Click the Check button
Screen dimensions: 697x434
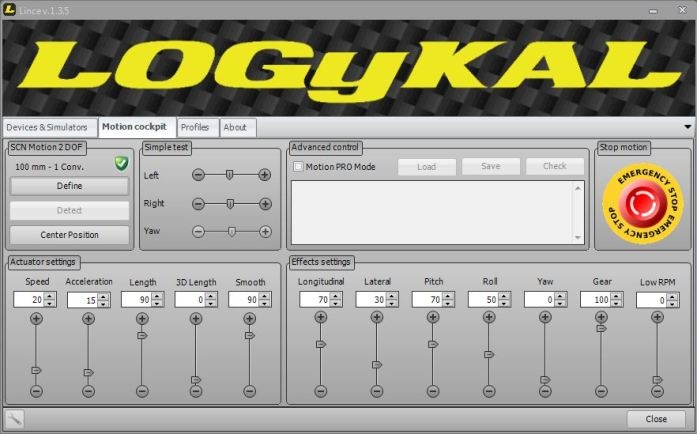click(x=555, y=166)
